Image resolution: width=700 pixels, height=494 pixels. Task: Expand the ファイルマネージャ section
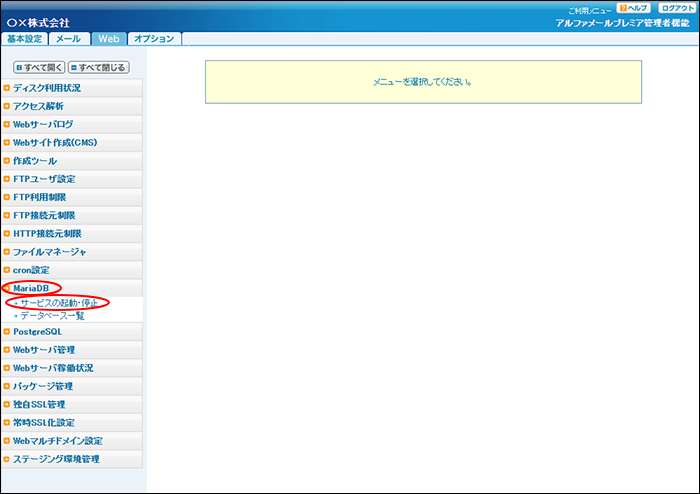tap(50, 252)
